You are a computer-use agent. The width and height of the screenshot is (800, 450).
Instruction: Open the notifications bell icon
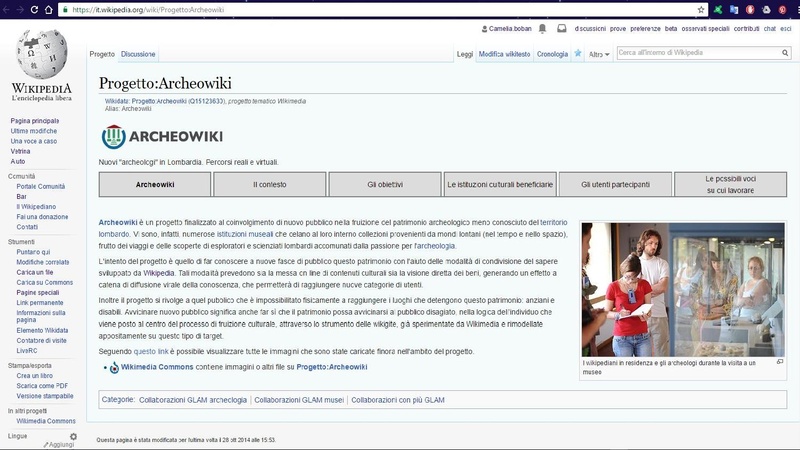[x=542, y=29]
